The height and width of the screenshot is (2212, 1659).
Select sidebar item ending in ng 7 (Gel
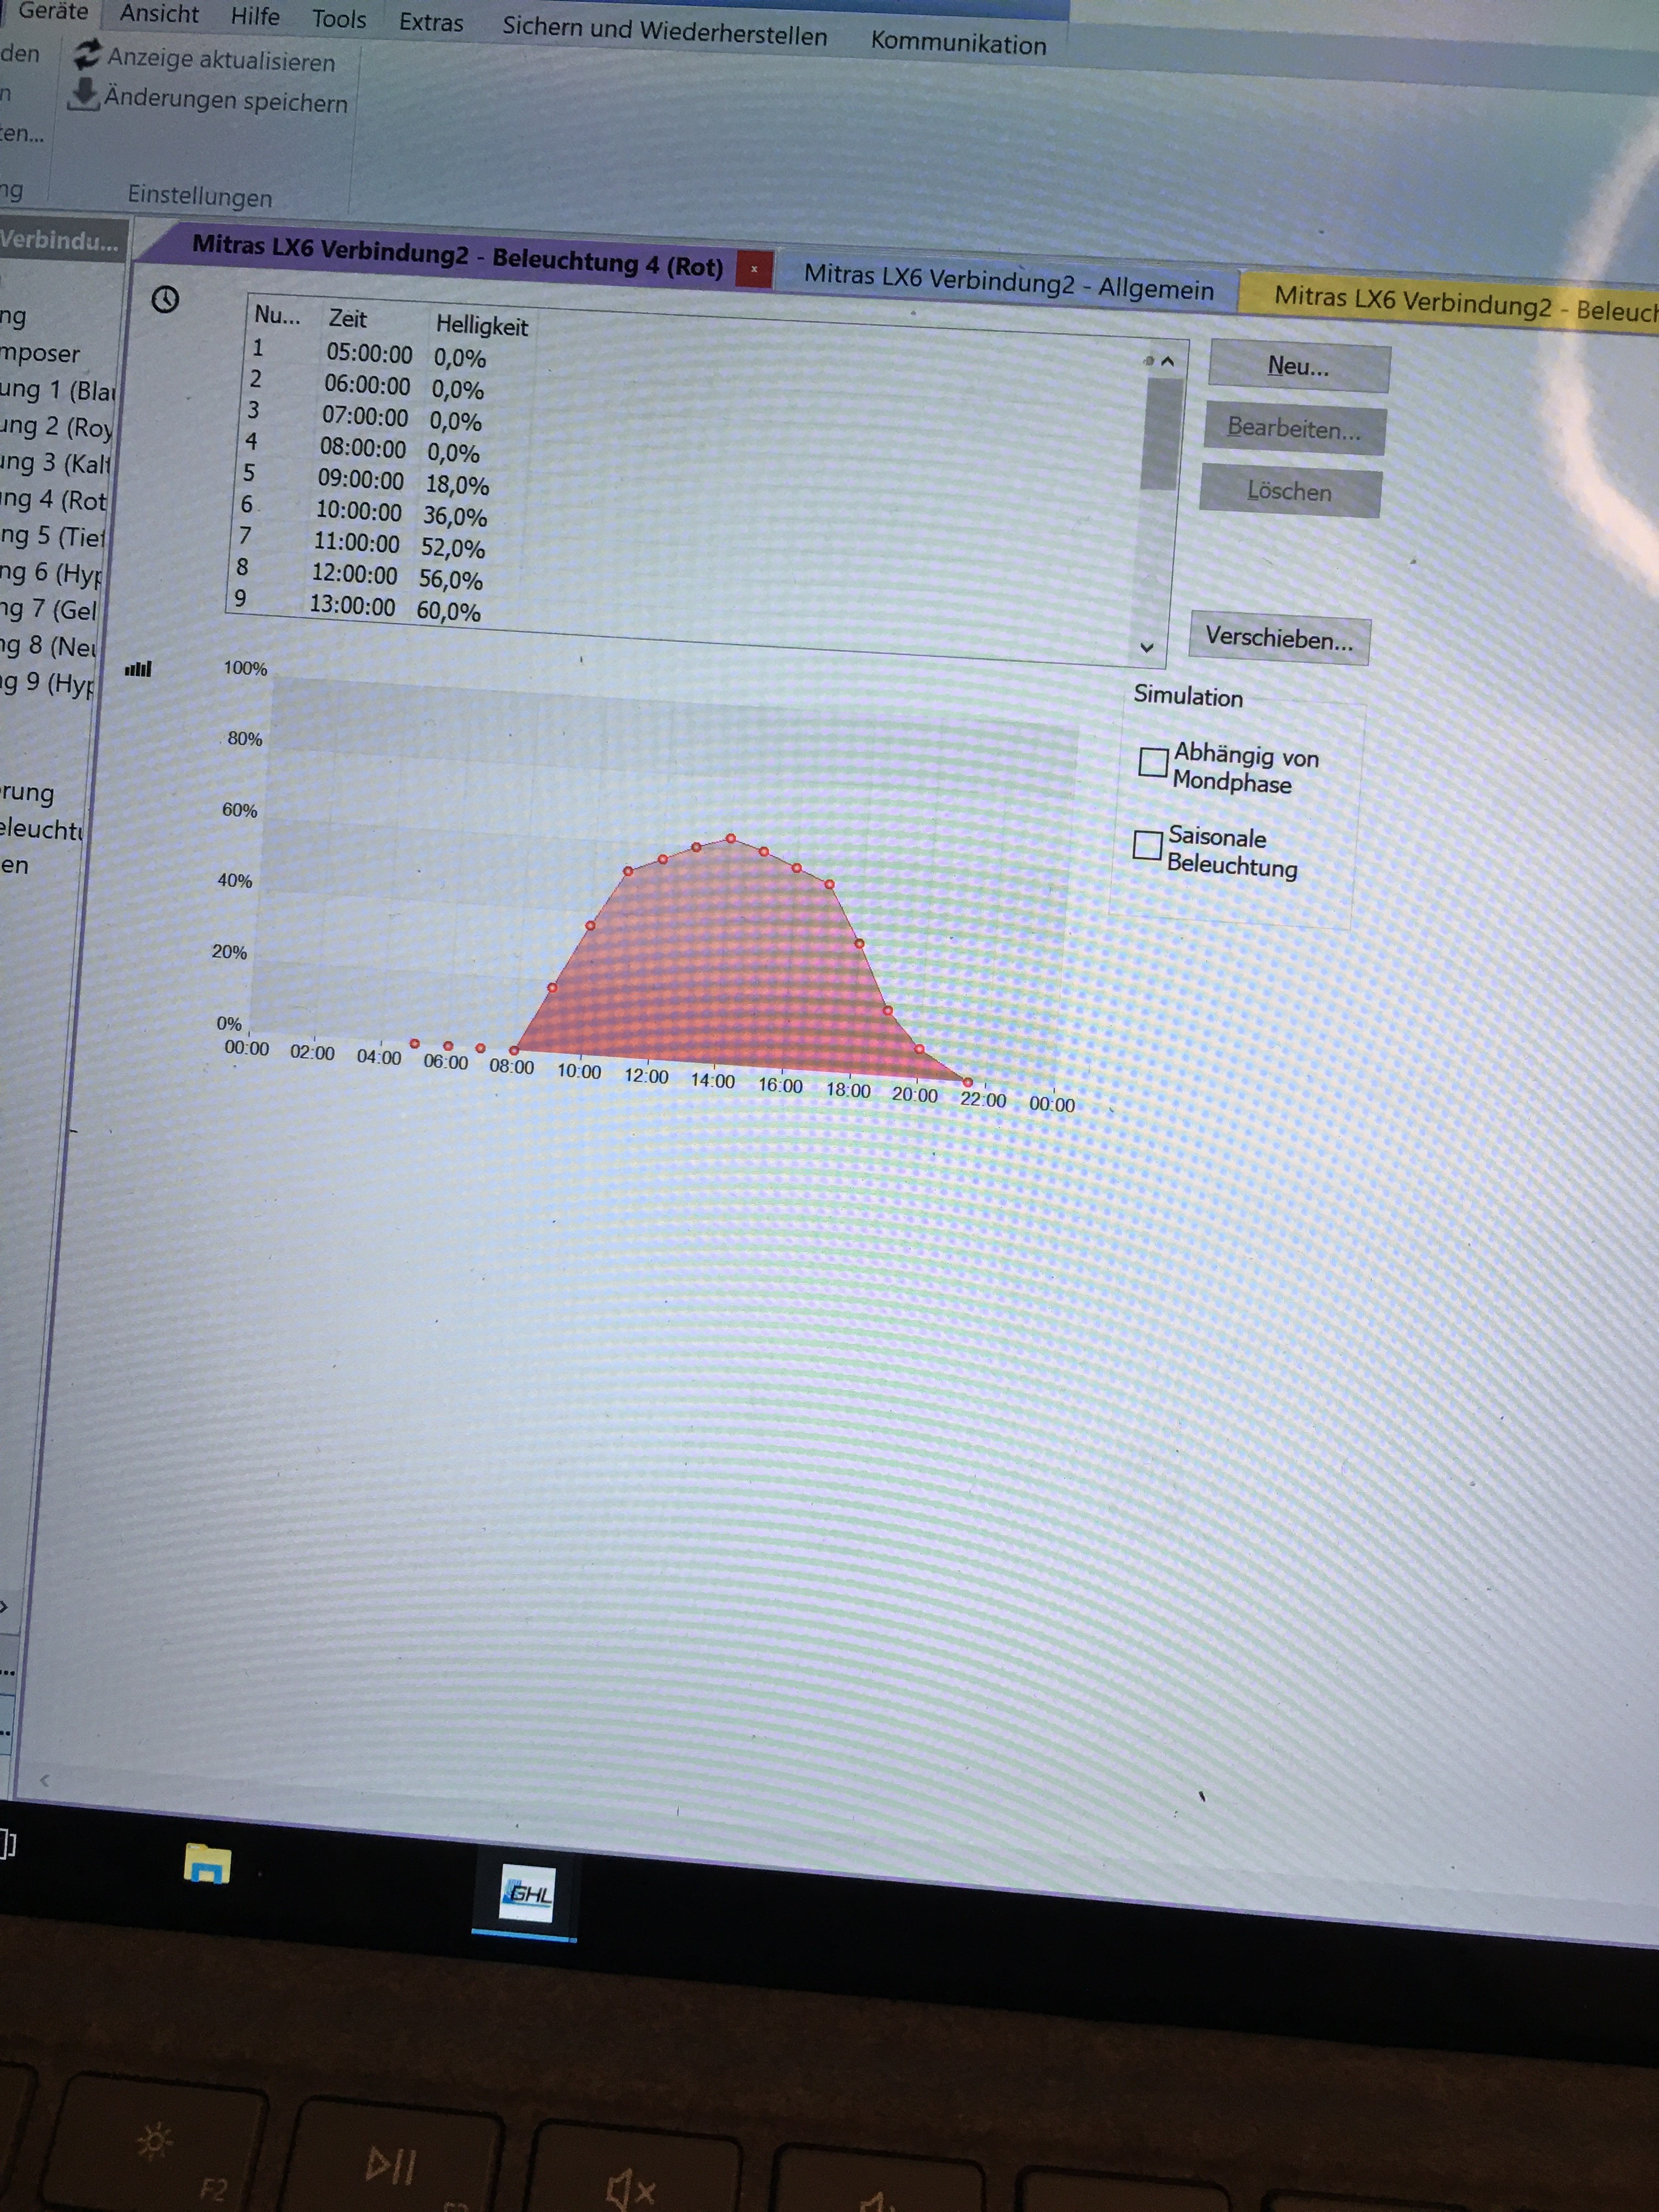coord(49,609)
